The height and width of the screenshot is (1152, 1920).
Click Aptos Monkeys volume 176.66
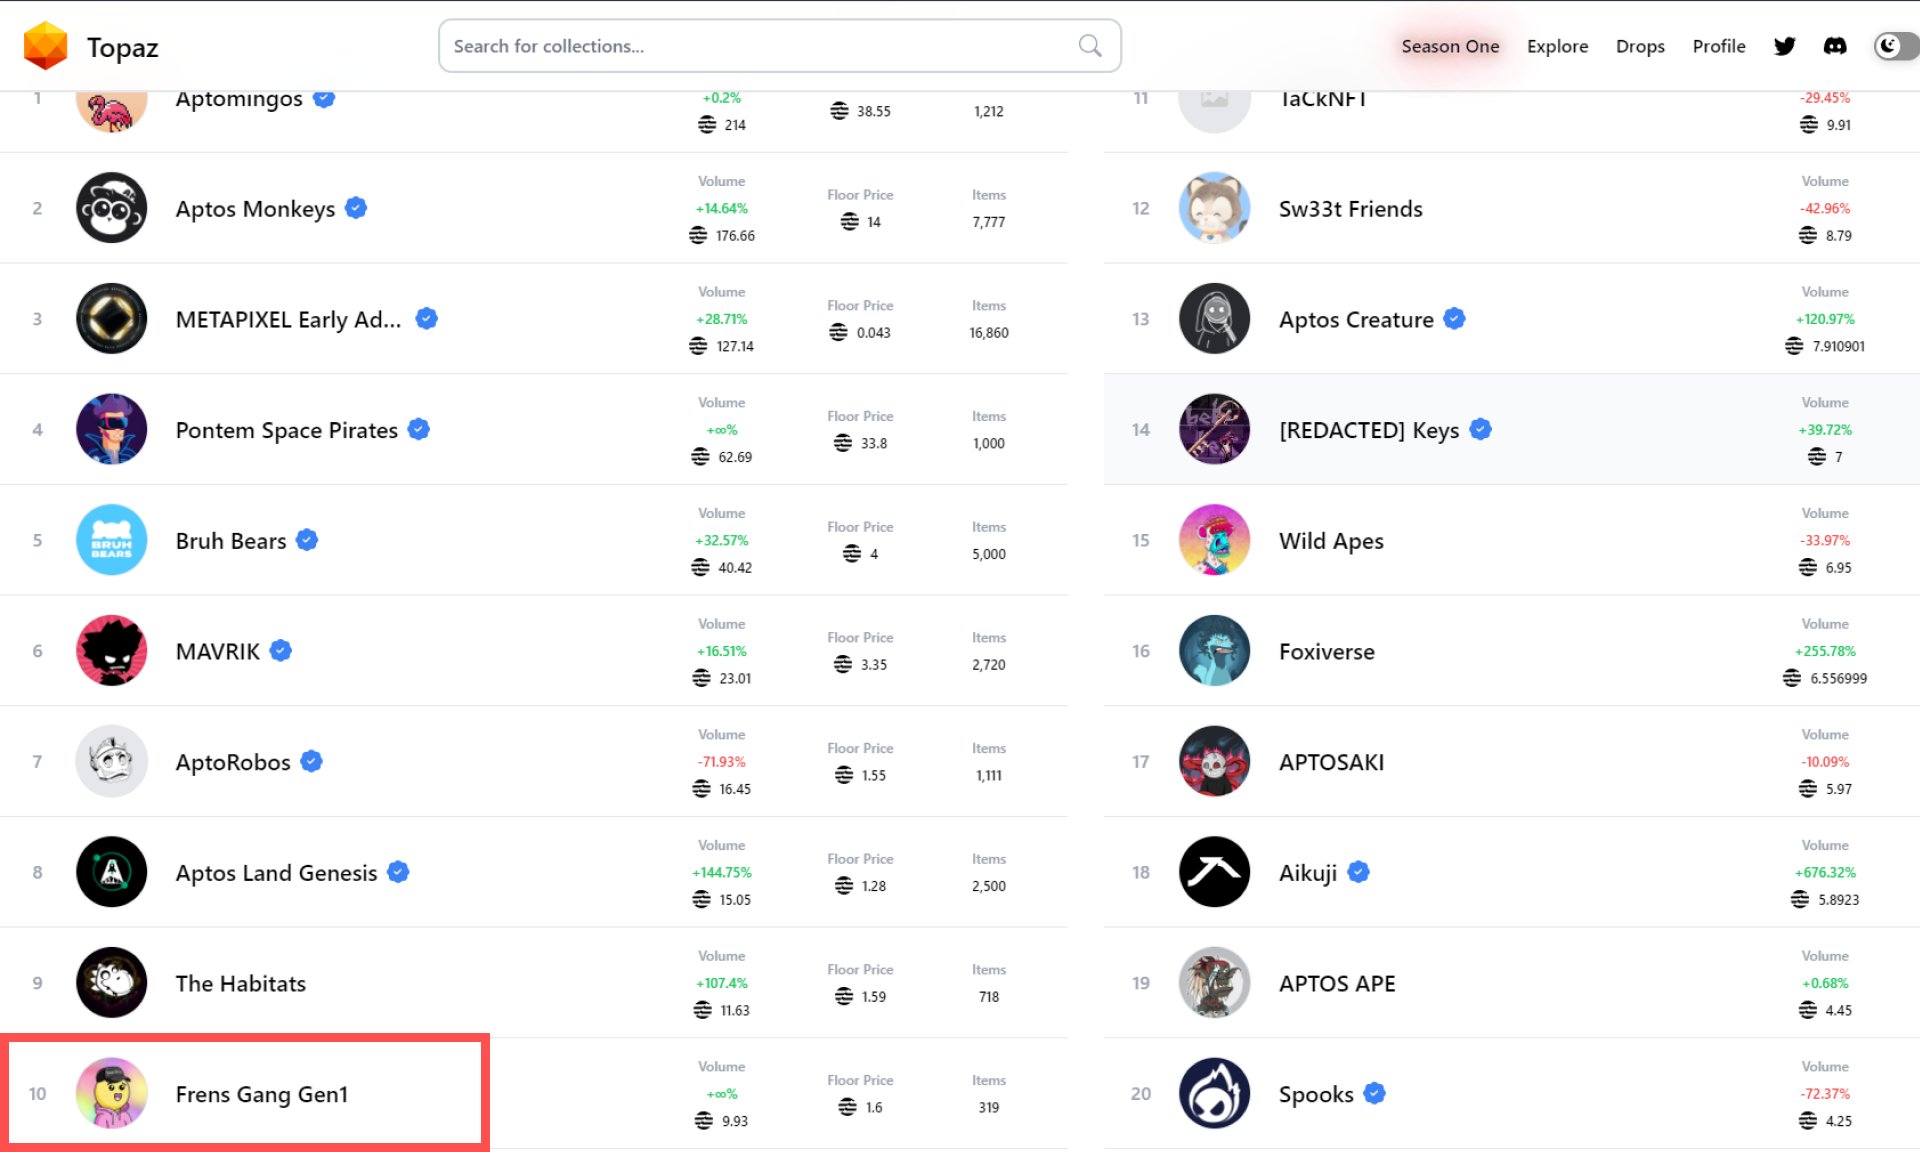(735, 236)
